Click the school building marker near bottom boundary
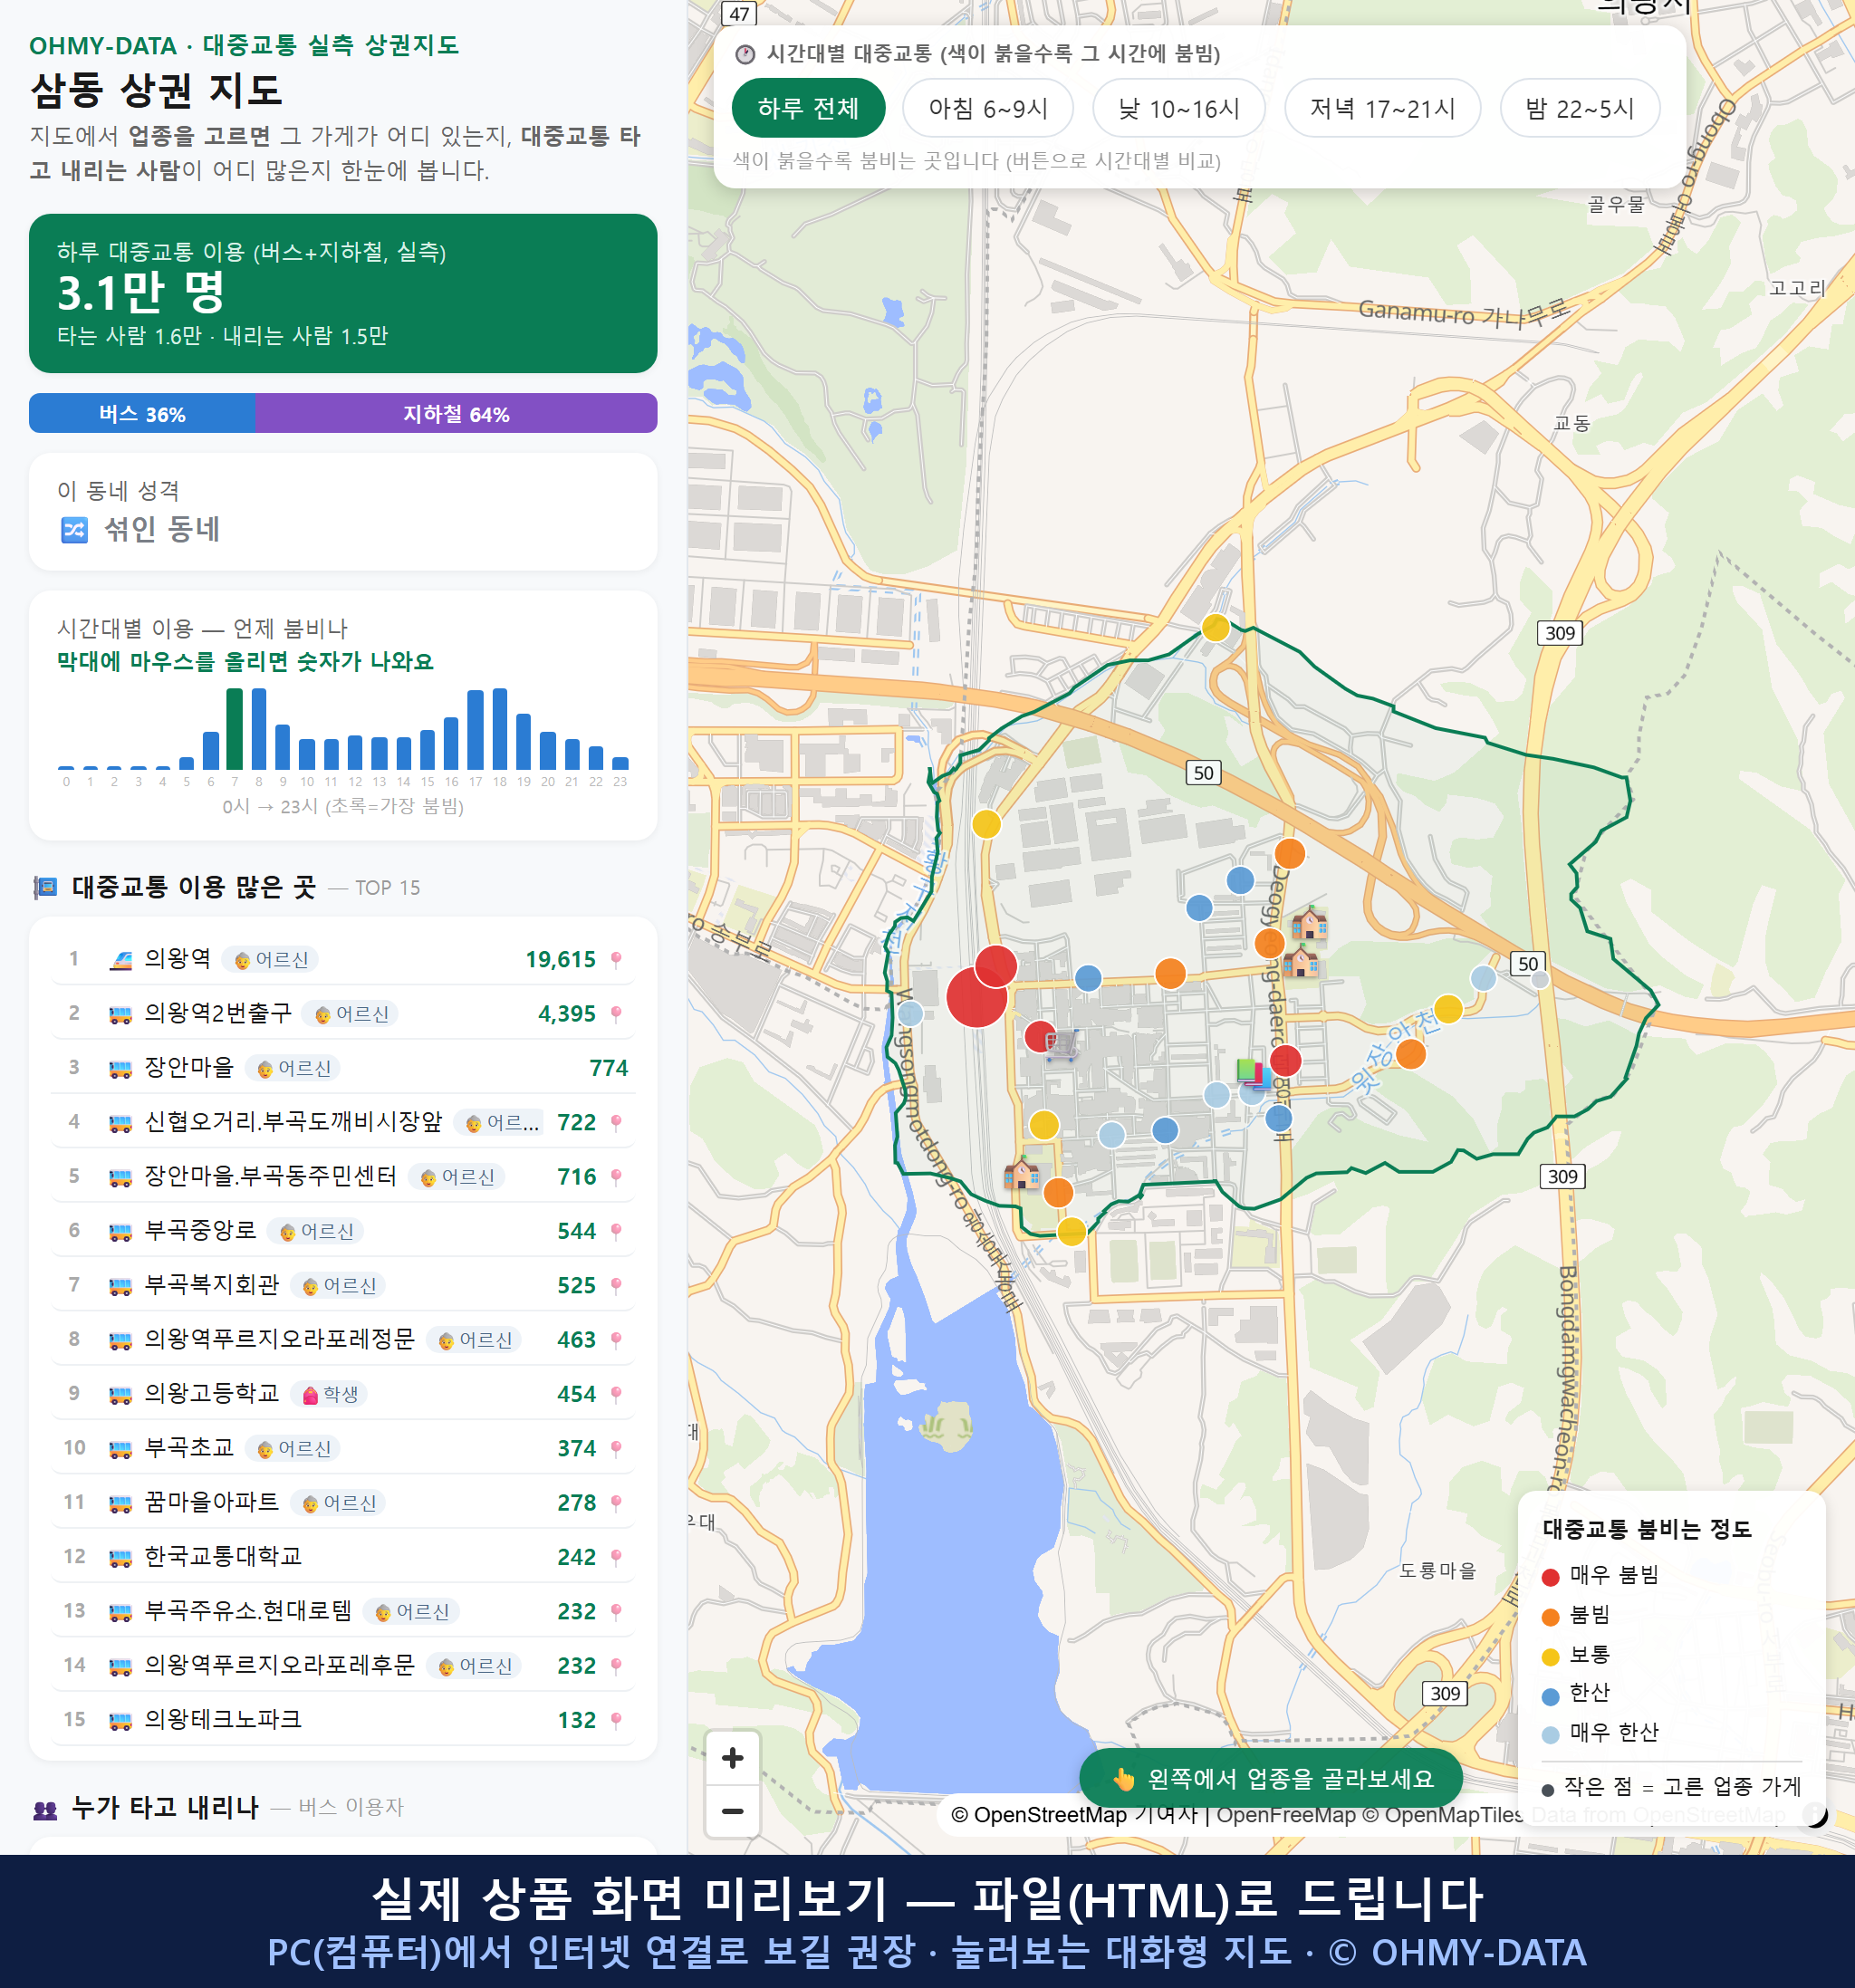This screenshot has width=1855, height=1988. click(x=1021, y=1173)
